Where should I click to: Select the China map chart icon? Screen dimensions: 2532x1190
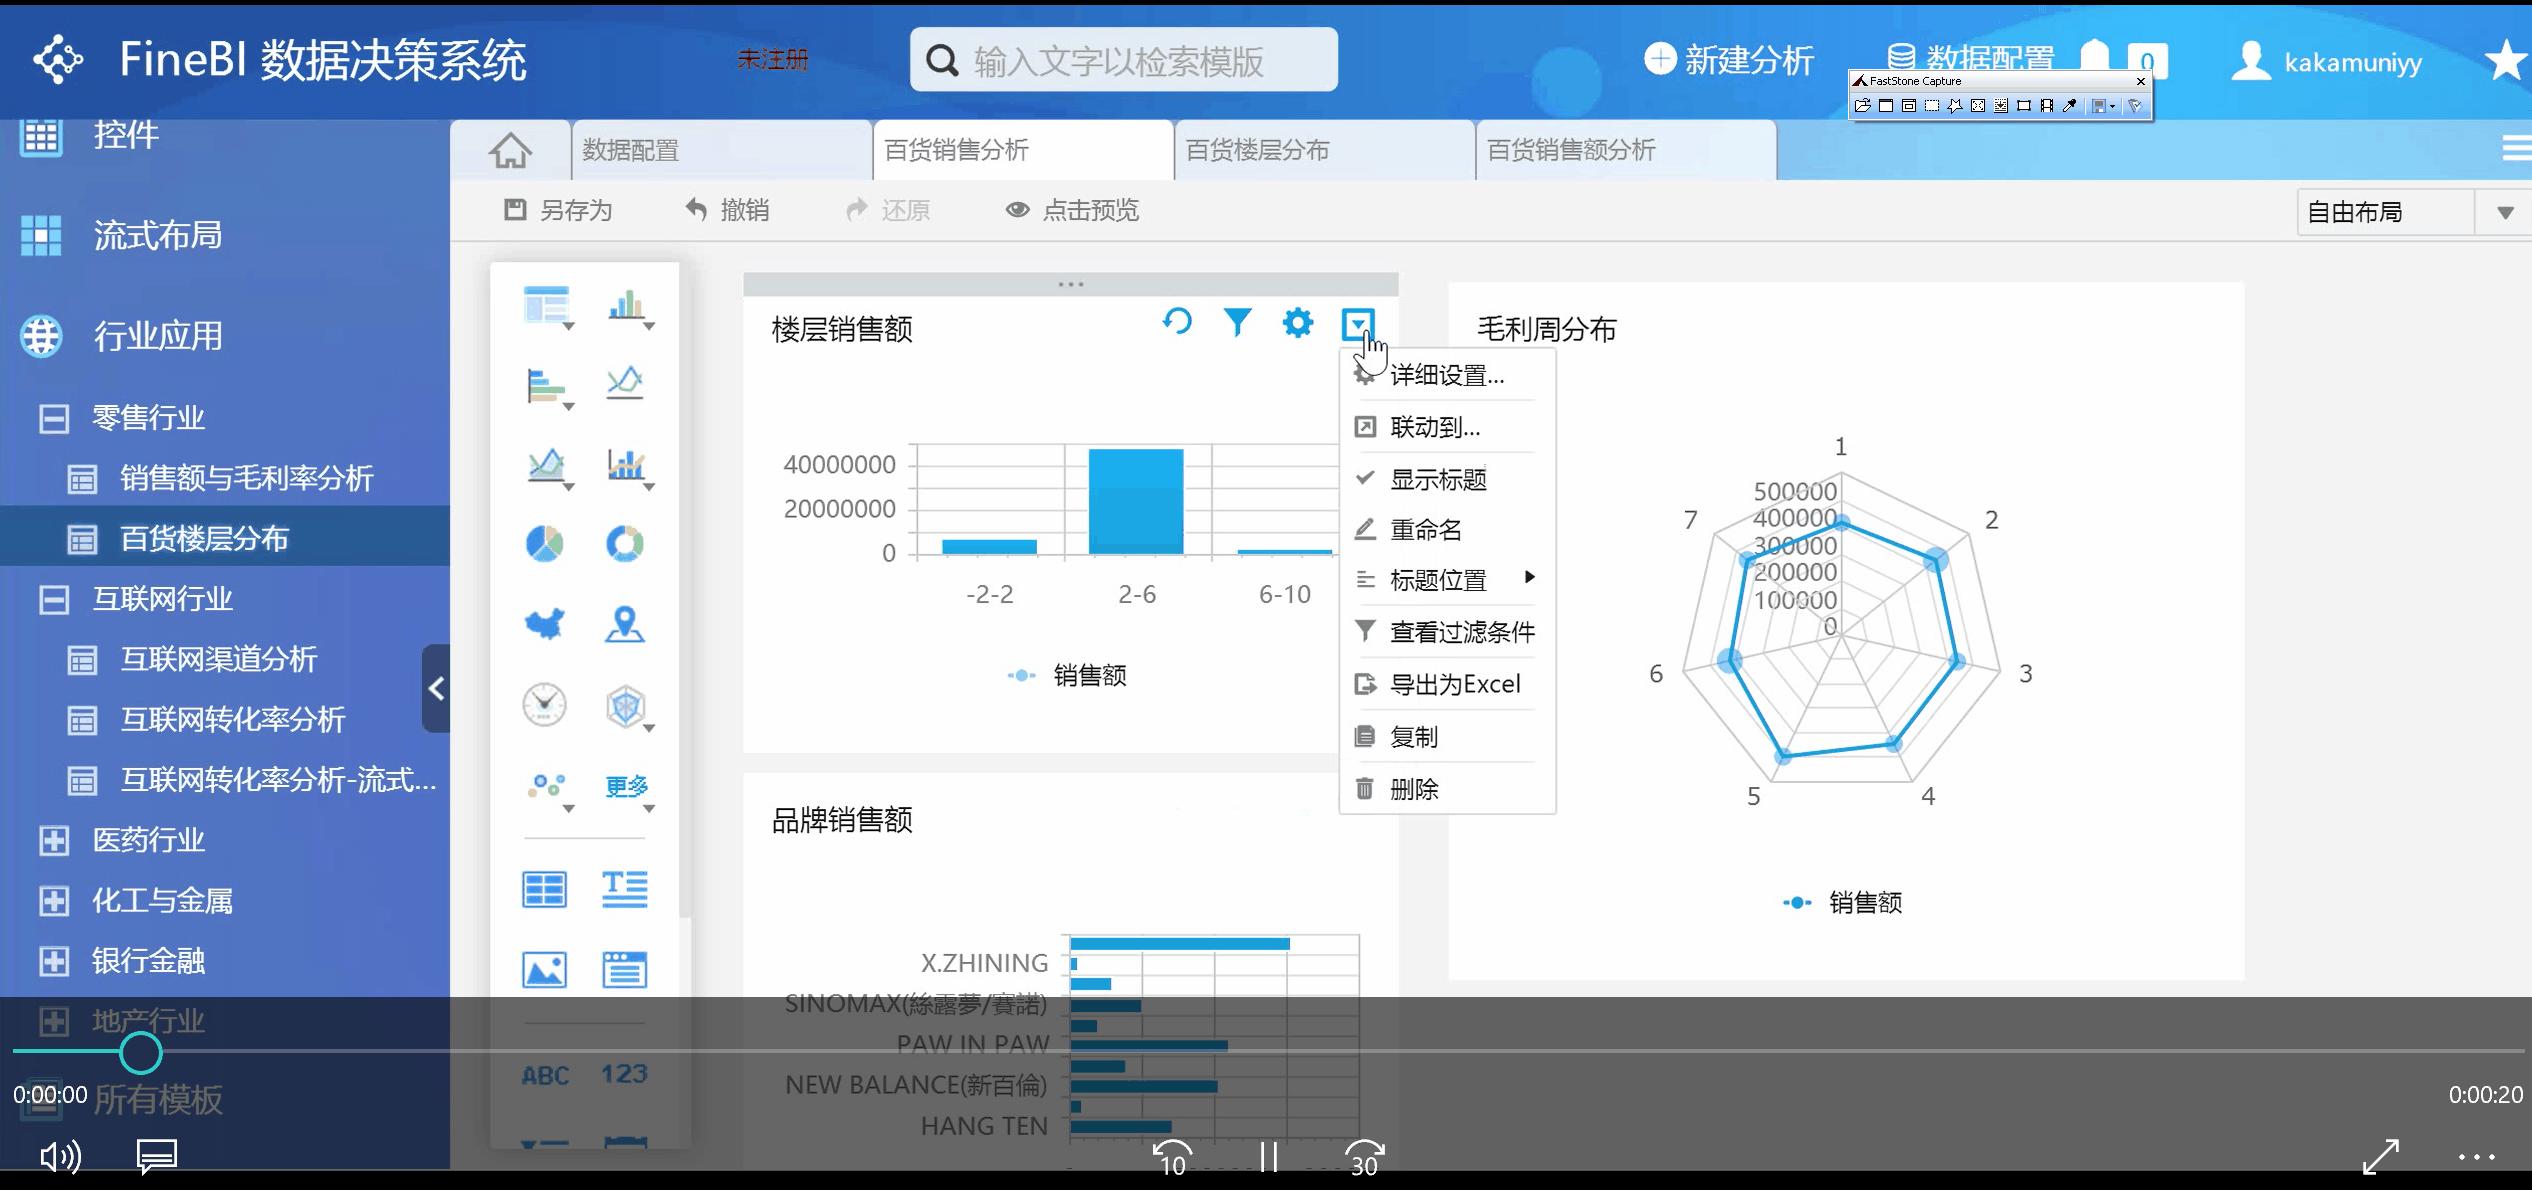[x=544, y=624]
